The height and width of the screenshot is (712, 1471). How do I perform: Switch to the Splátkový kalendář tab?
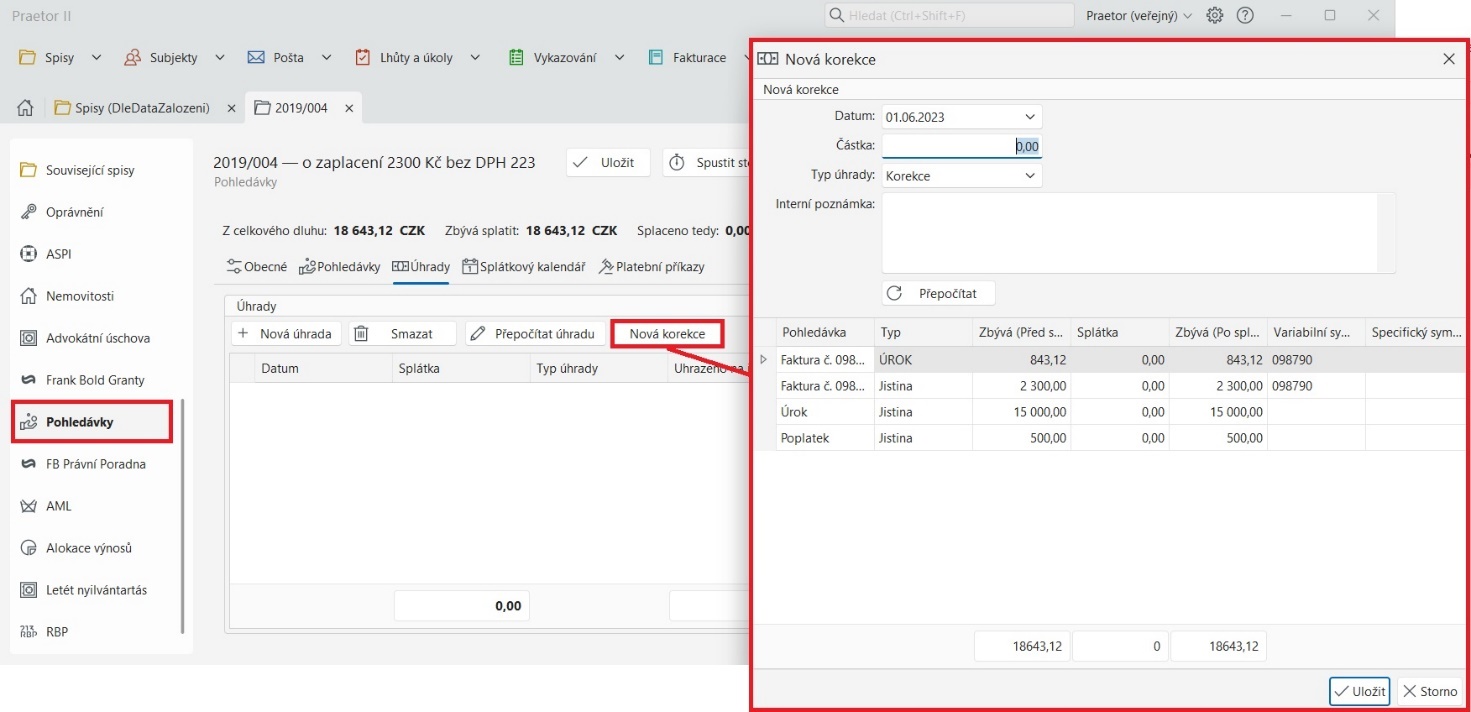click(524, 267)
